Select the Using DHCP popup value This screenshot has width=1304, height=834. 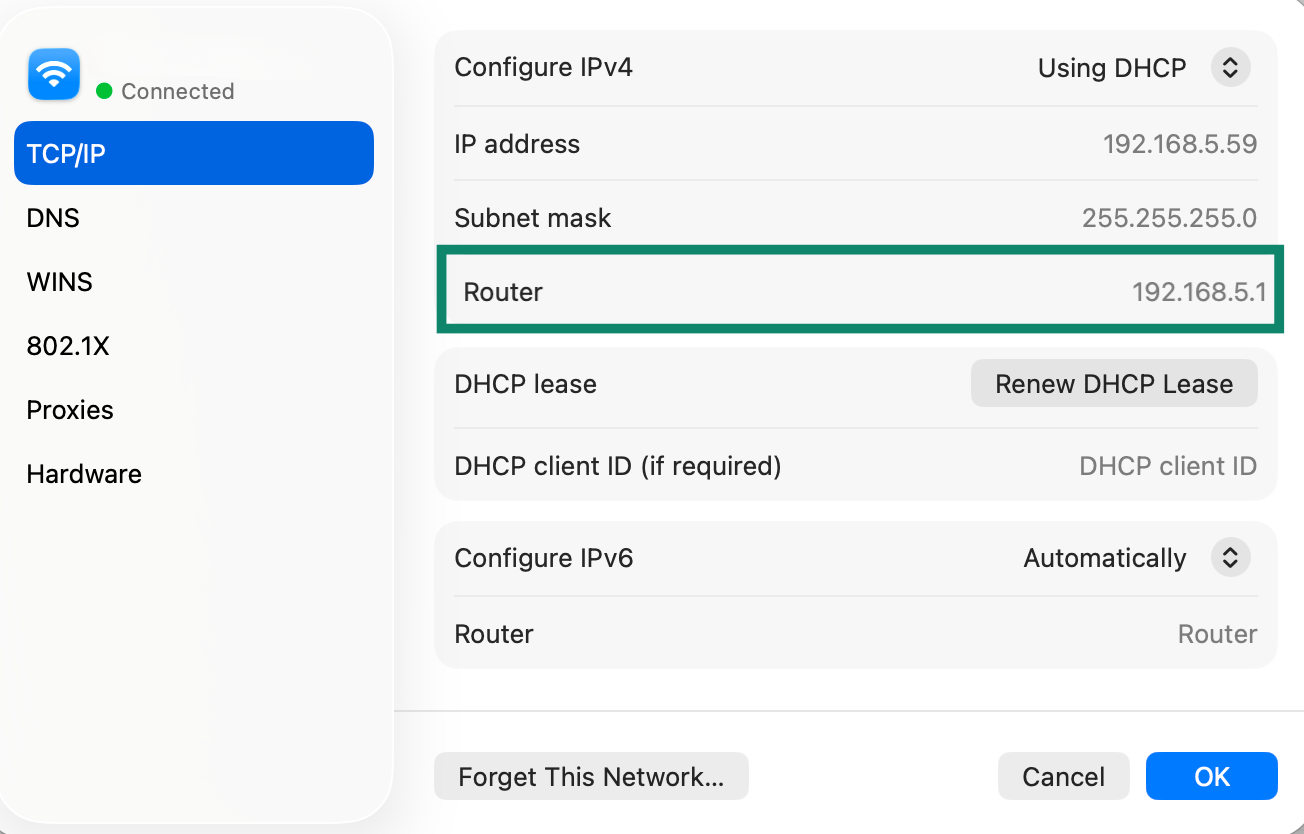(x=1112, y=68)
